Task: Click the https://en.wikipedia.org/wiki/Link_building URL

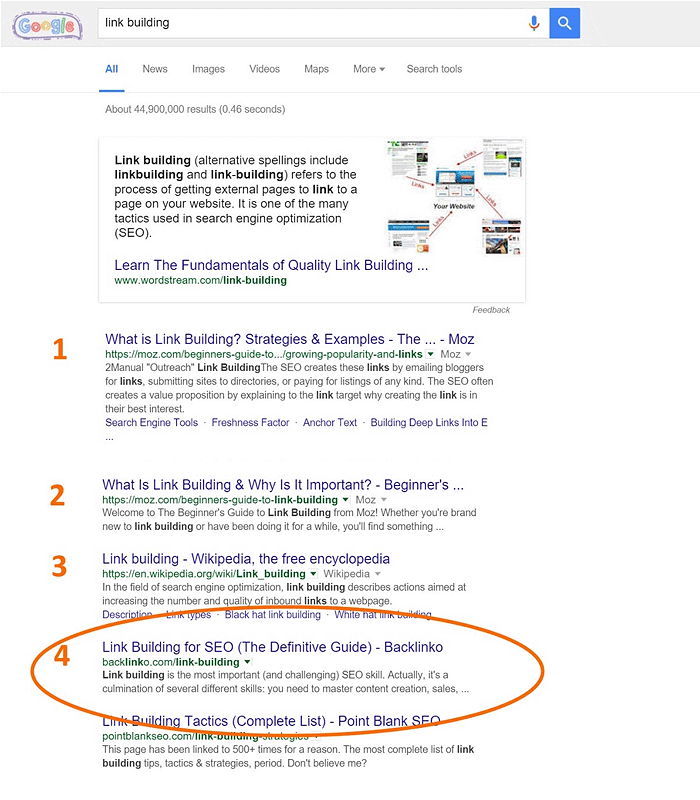Action: [x=204, y=574]
